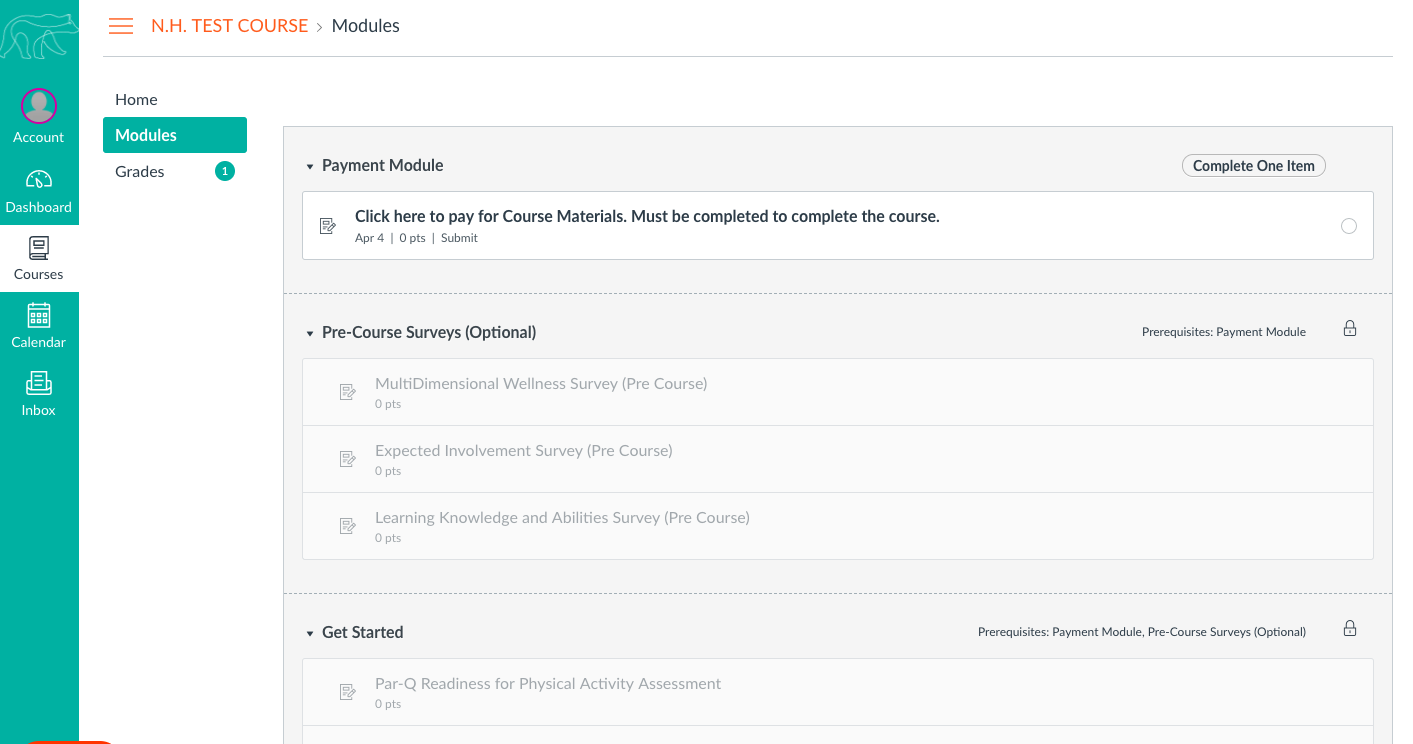Click '0 pts' under Expected Involvement Survey
This screenshot has width=1413, height=744.
click(388, 471)
